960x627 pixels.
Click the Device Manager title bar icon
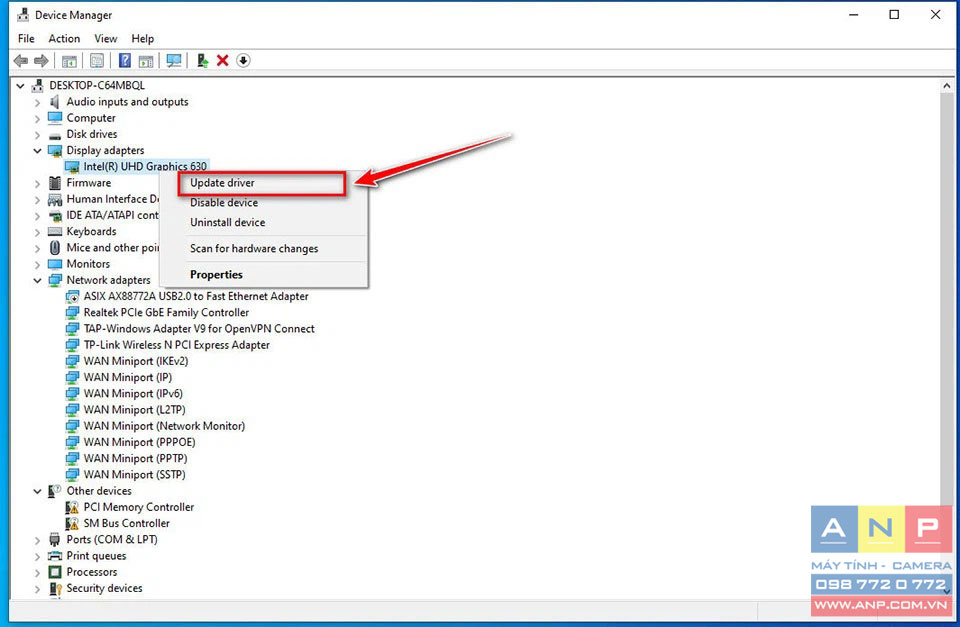click(x=23, y=15)
